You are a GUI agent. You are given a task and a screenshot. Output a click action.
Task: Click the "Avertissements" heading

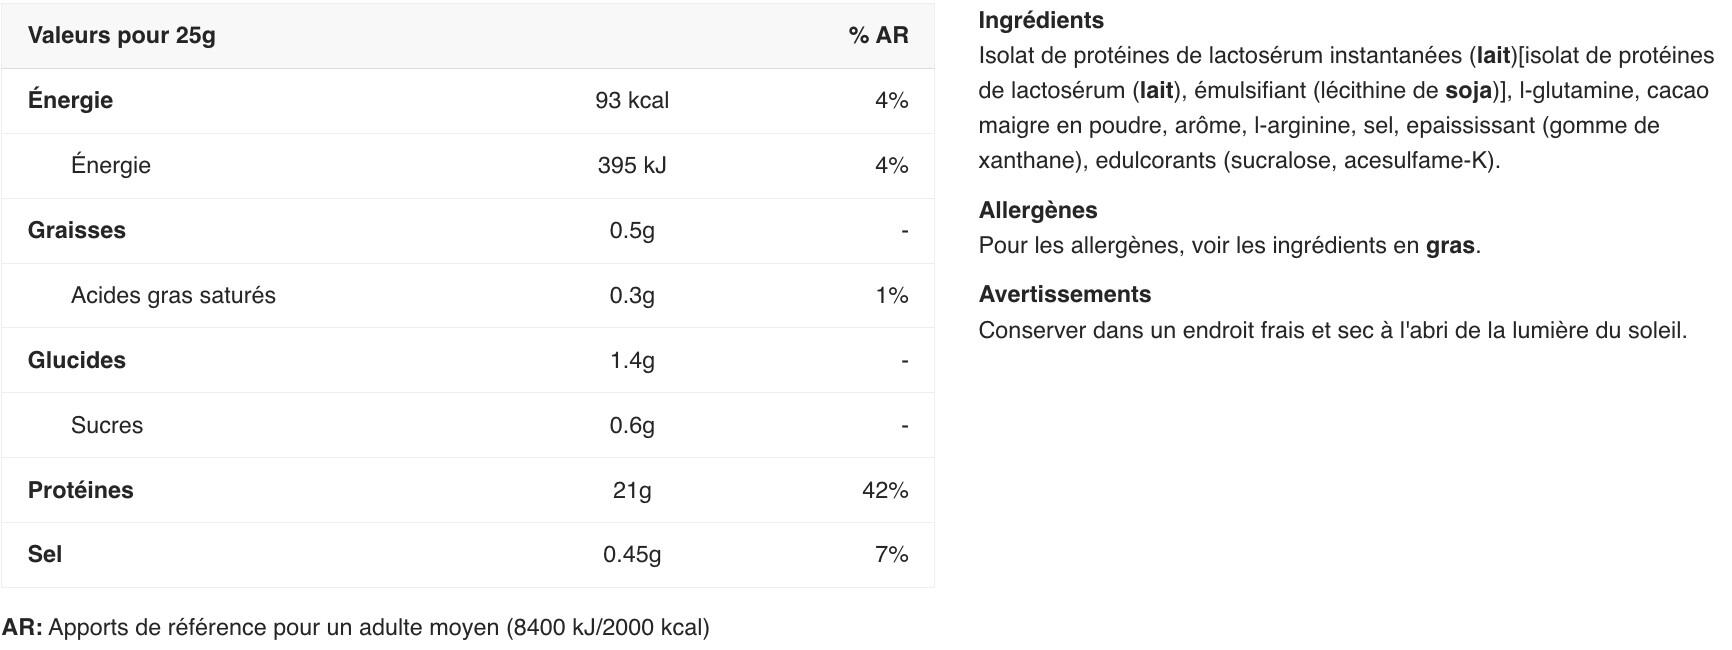click(1065, 294)
